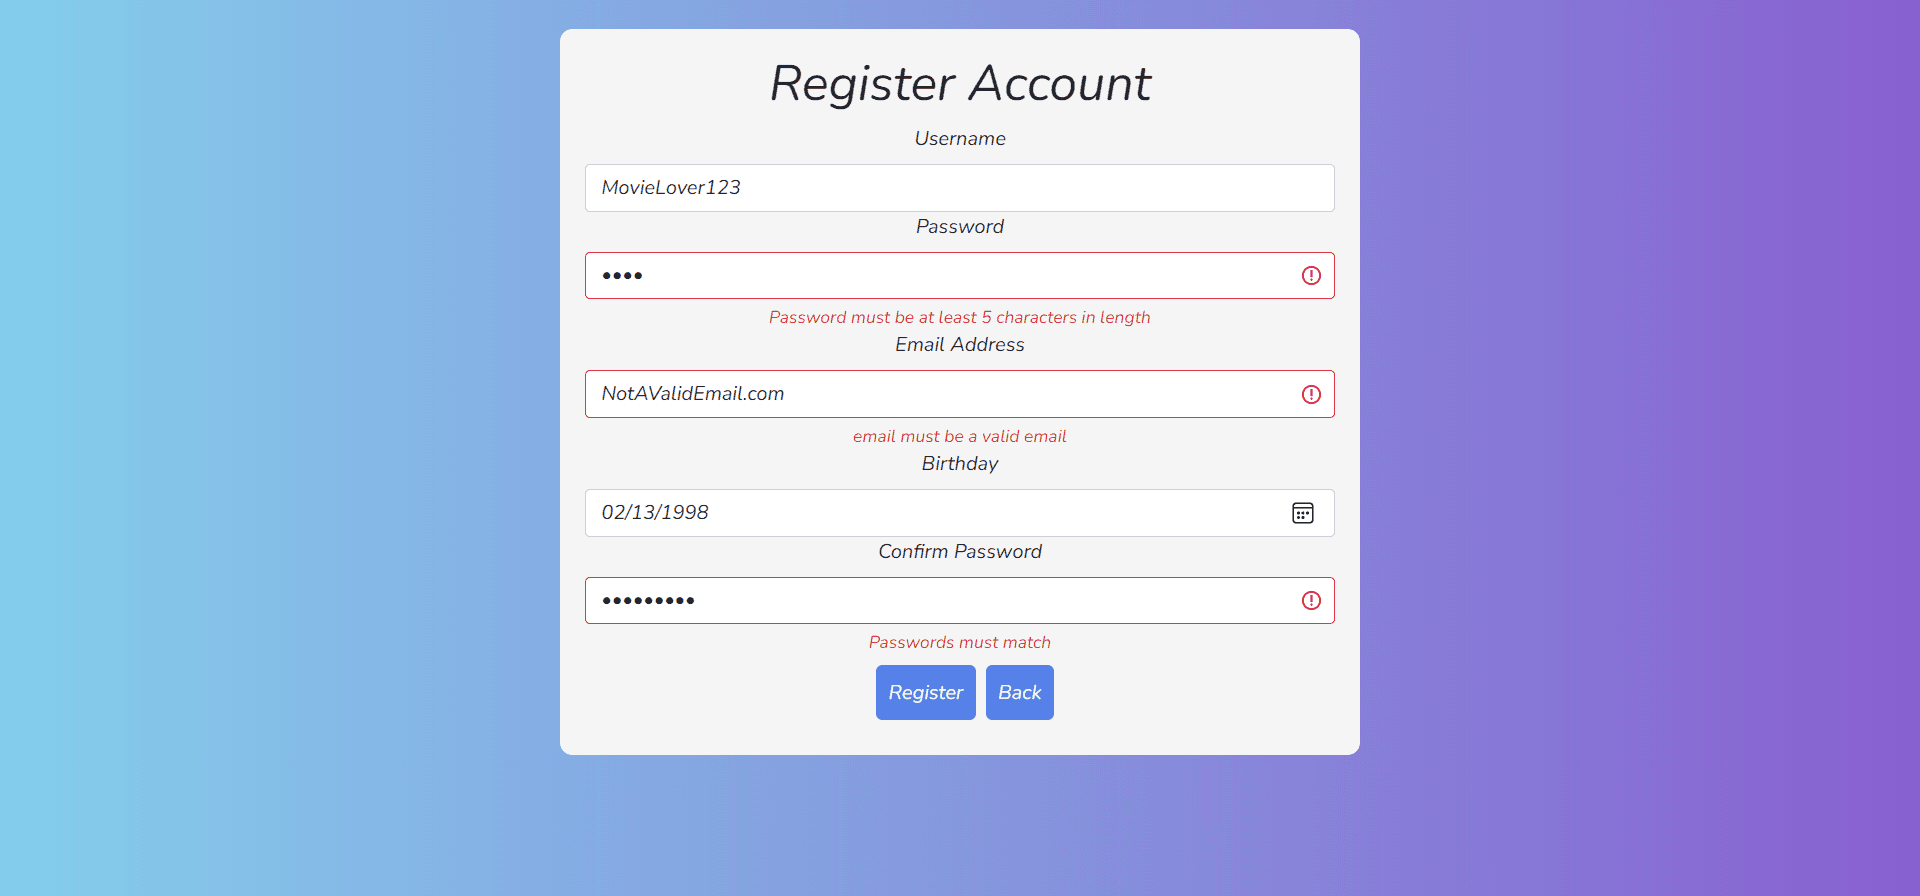Click the Birthday date text field
This screenshot has height=896, width=1920.
(x=930, y=513)
